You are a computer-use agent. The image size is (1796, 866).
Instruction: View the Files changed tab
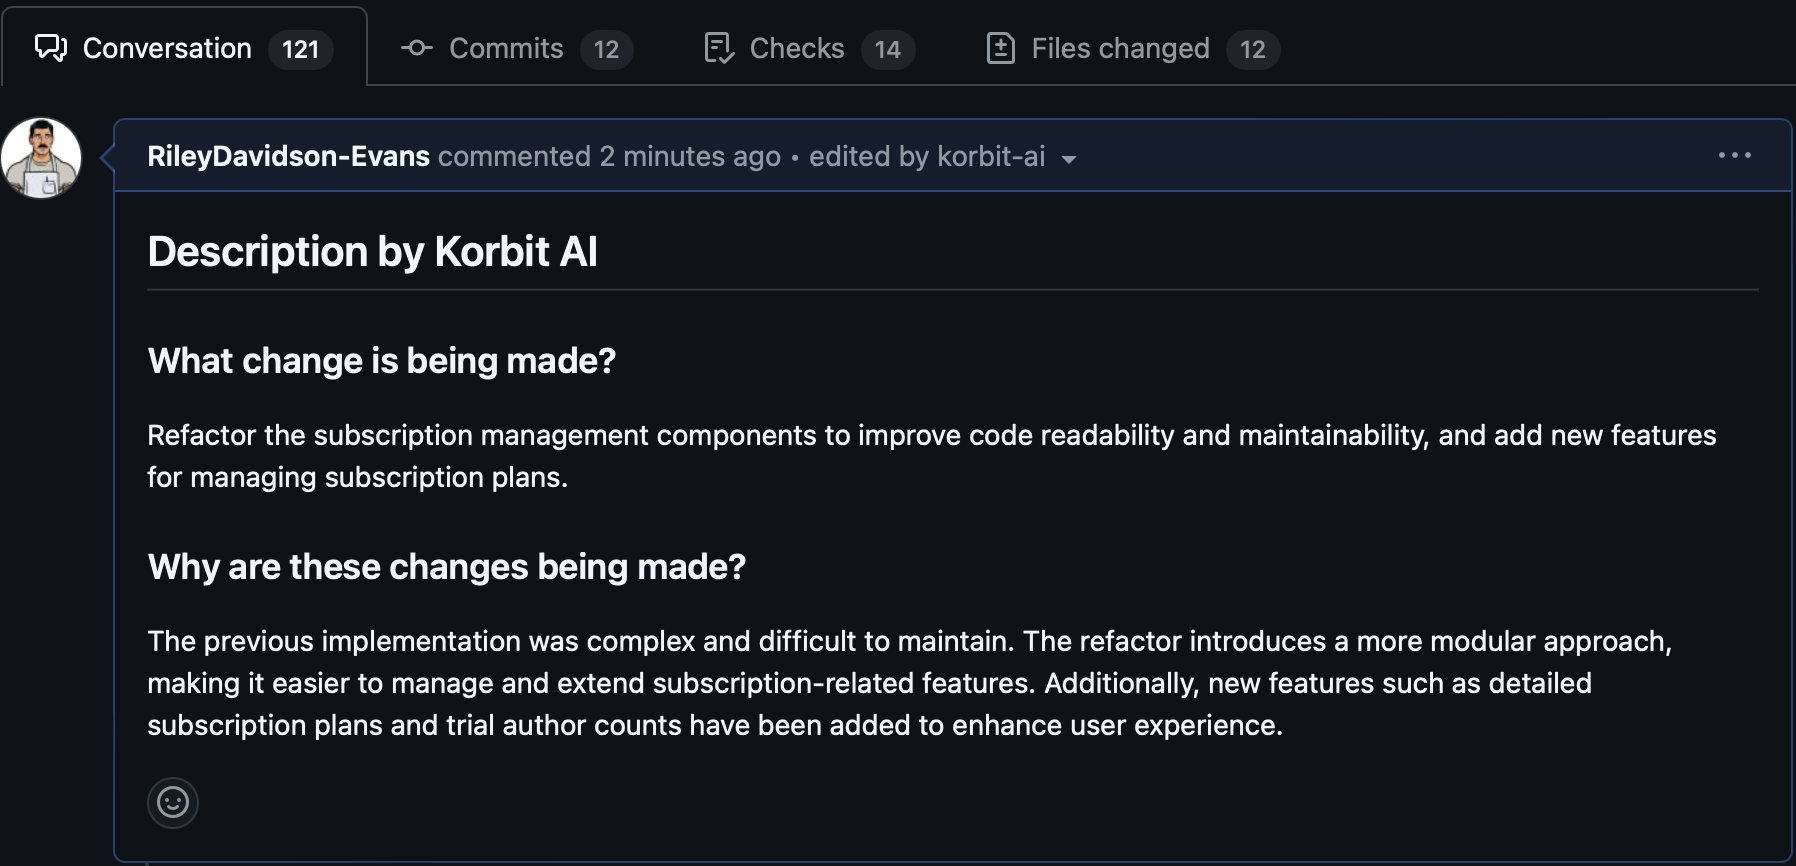pos(1132,48)
